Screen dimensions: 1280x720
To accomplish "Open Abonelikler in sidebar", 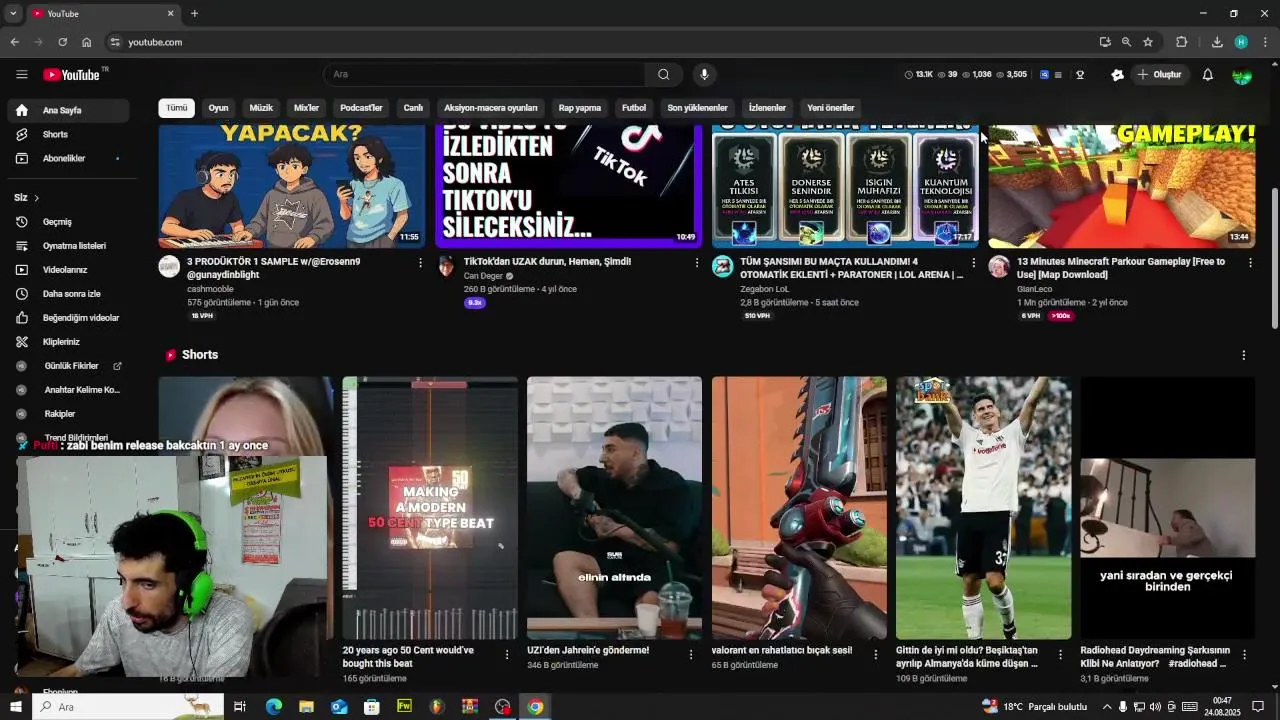I will pos(68,158).
